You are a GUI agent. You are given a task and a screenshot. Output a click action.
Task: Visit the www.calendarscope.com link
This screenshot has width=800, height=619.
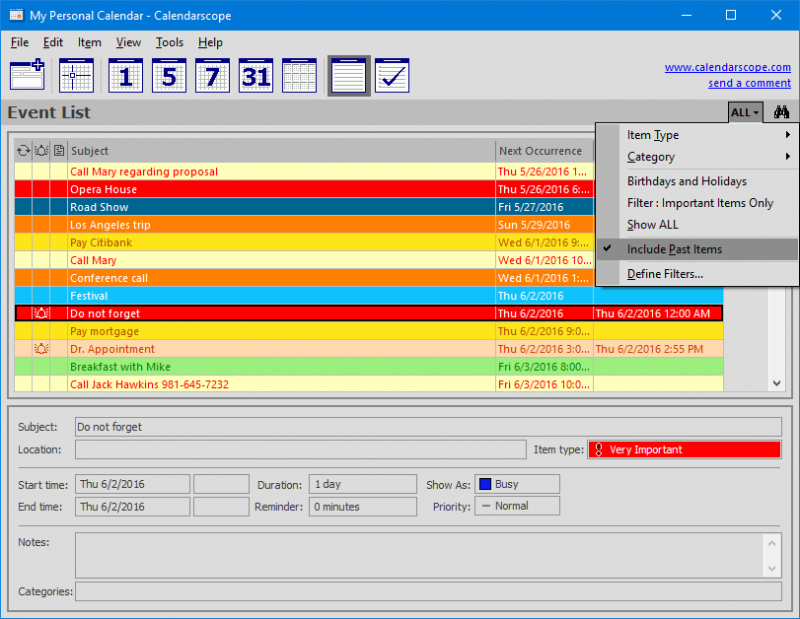[x=727, y=68]
